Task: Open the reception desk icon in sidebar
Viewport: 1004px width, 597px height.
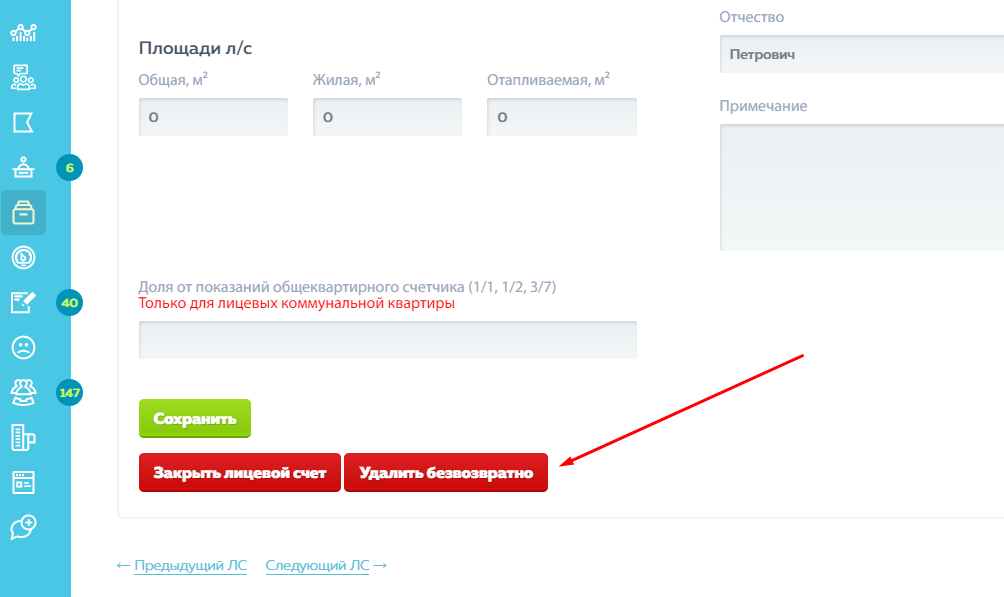Action: point(24,167)
